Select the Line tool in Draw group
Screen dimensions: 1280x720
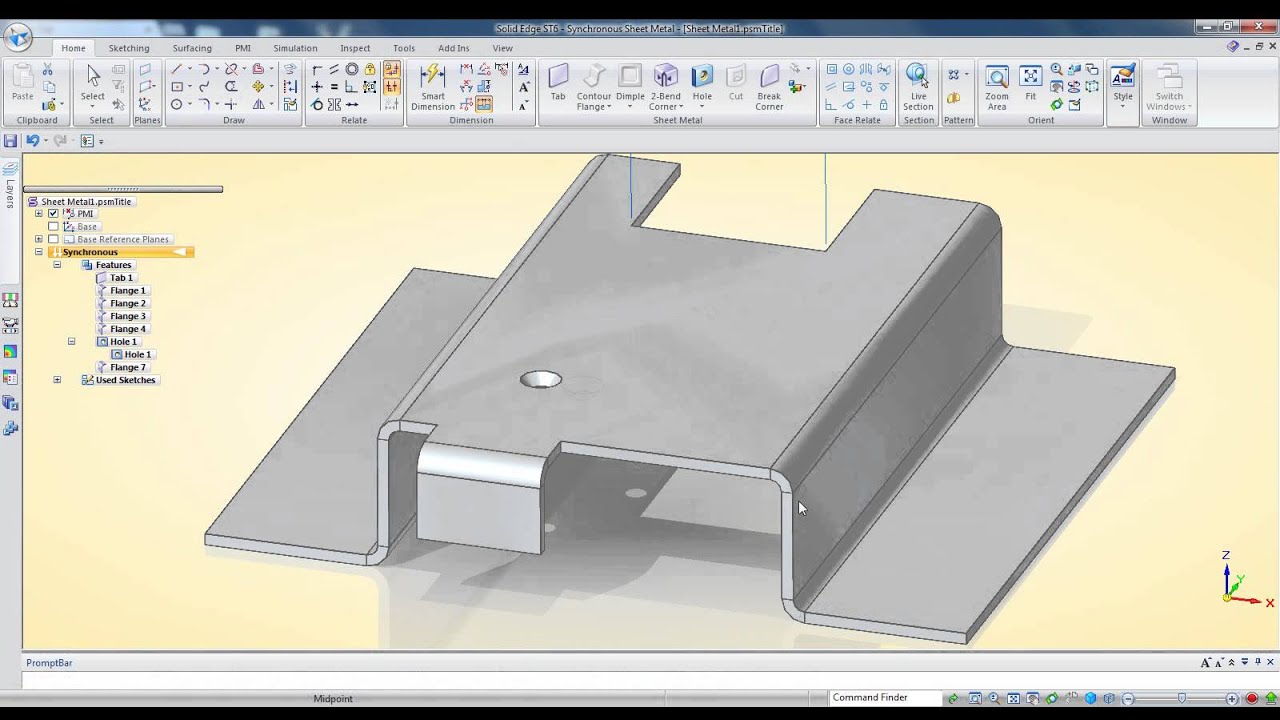point(176,70)
